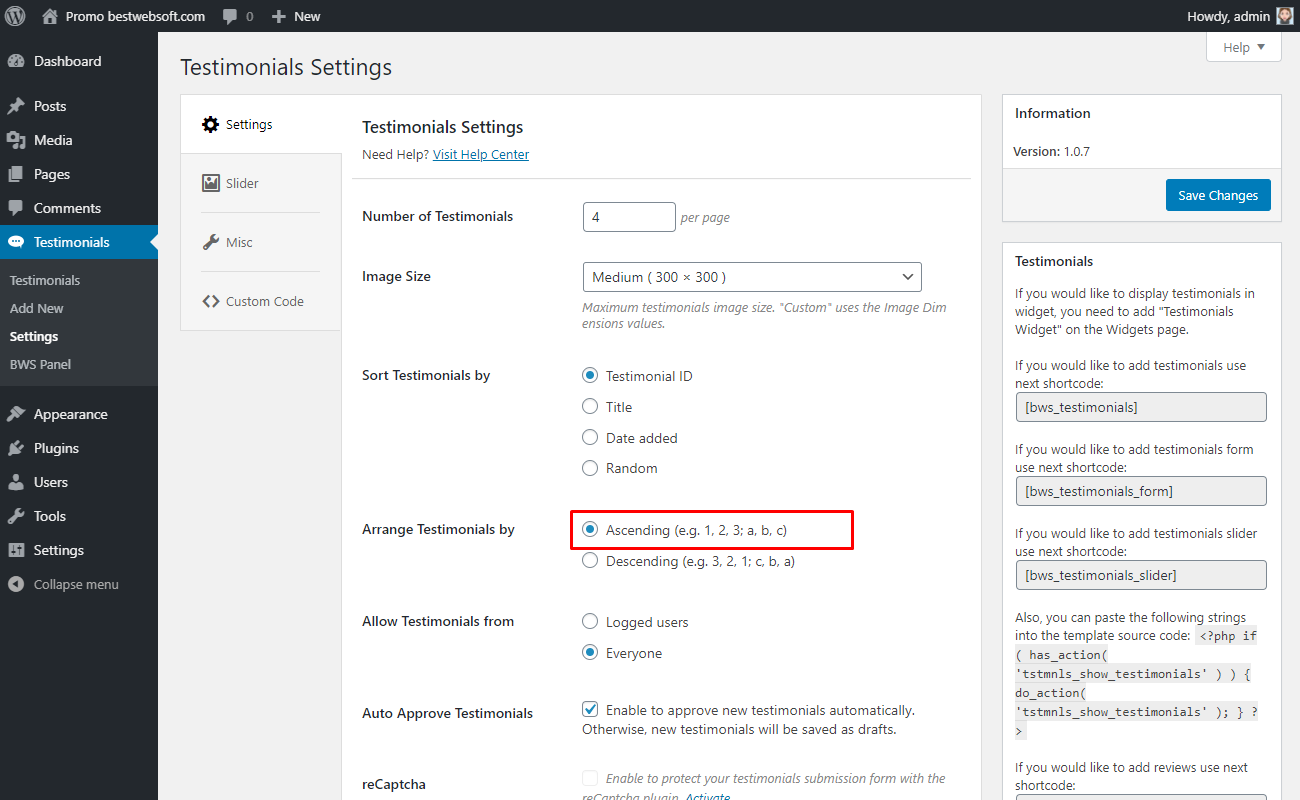The image size is (1300, 800).
Task: Click the home icon beside Promo bestwebsoft.com
Action: point(50,16)
